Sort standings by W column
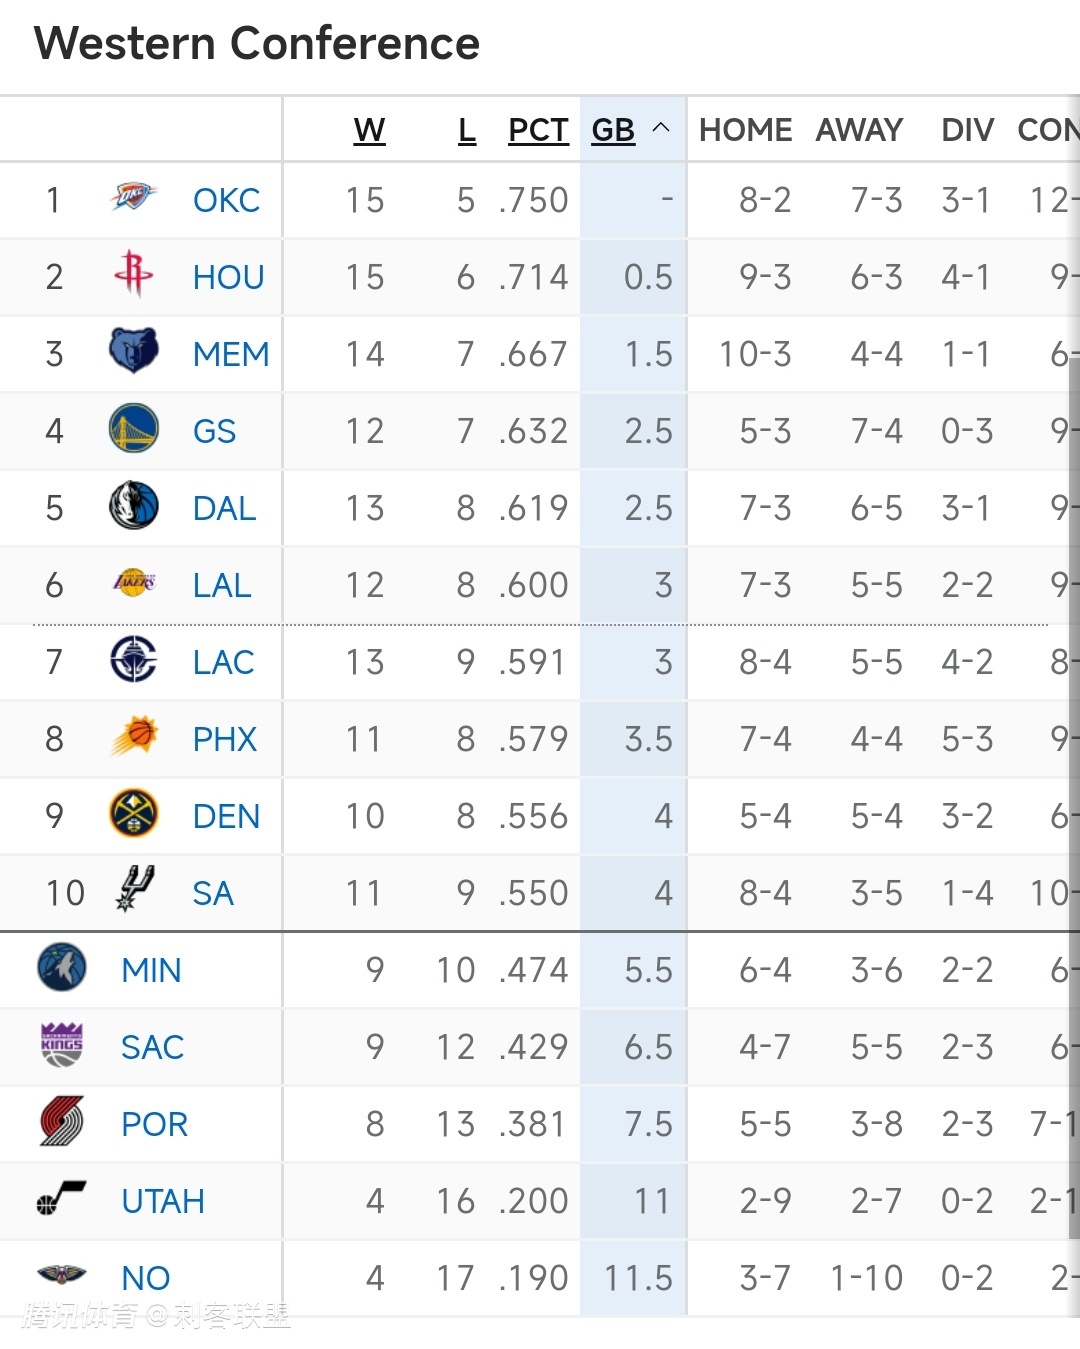Viewport: 1080px width, 1349px height. coord(369,130)
